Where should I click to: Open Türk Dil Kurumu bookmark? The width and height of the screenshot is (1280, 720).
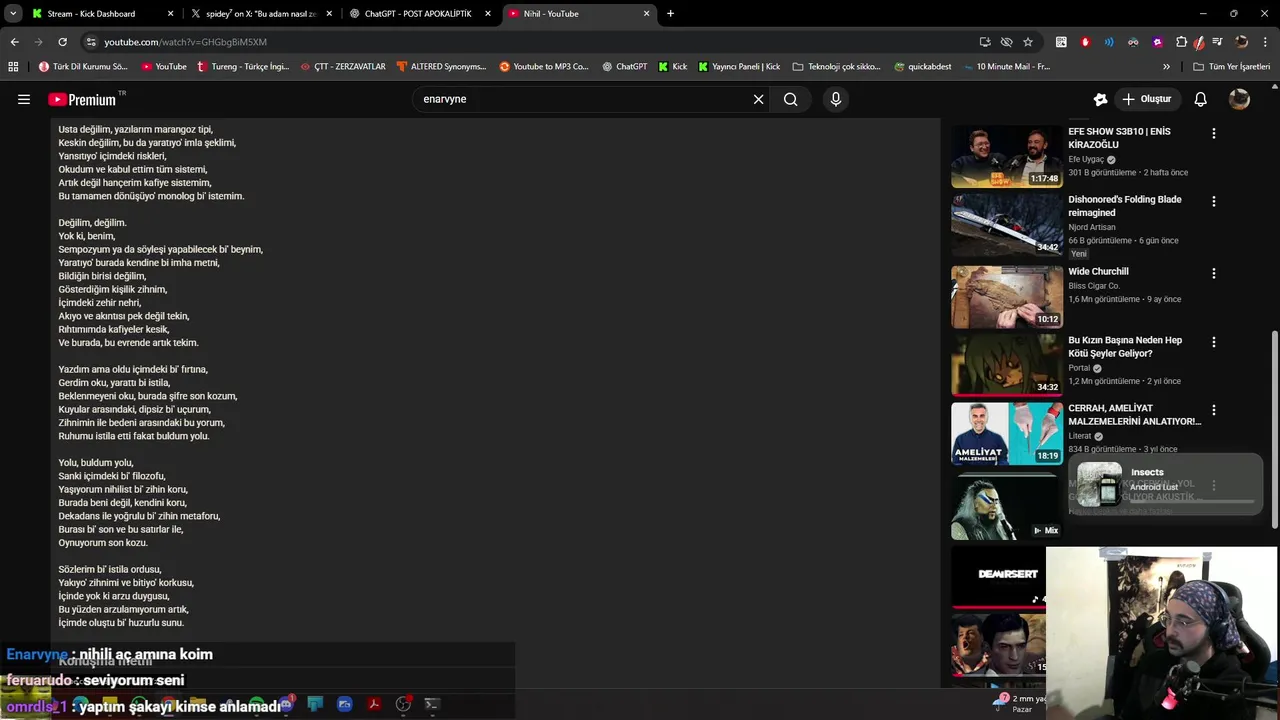[x=83, y=67]
